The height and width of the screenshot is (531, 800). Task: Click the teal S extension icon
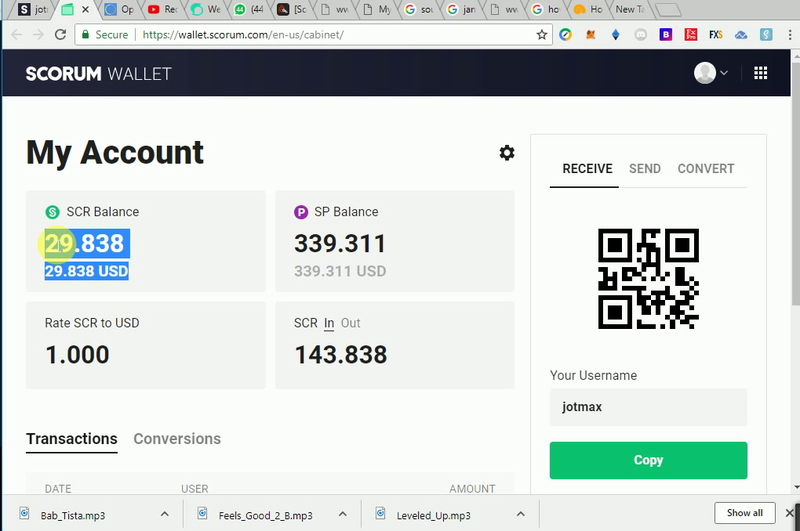[x=766, y=35]
